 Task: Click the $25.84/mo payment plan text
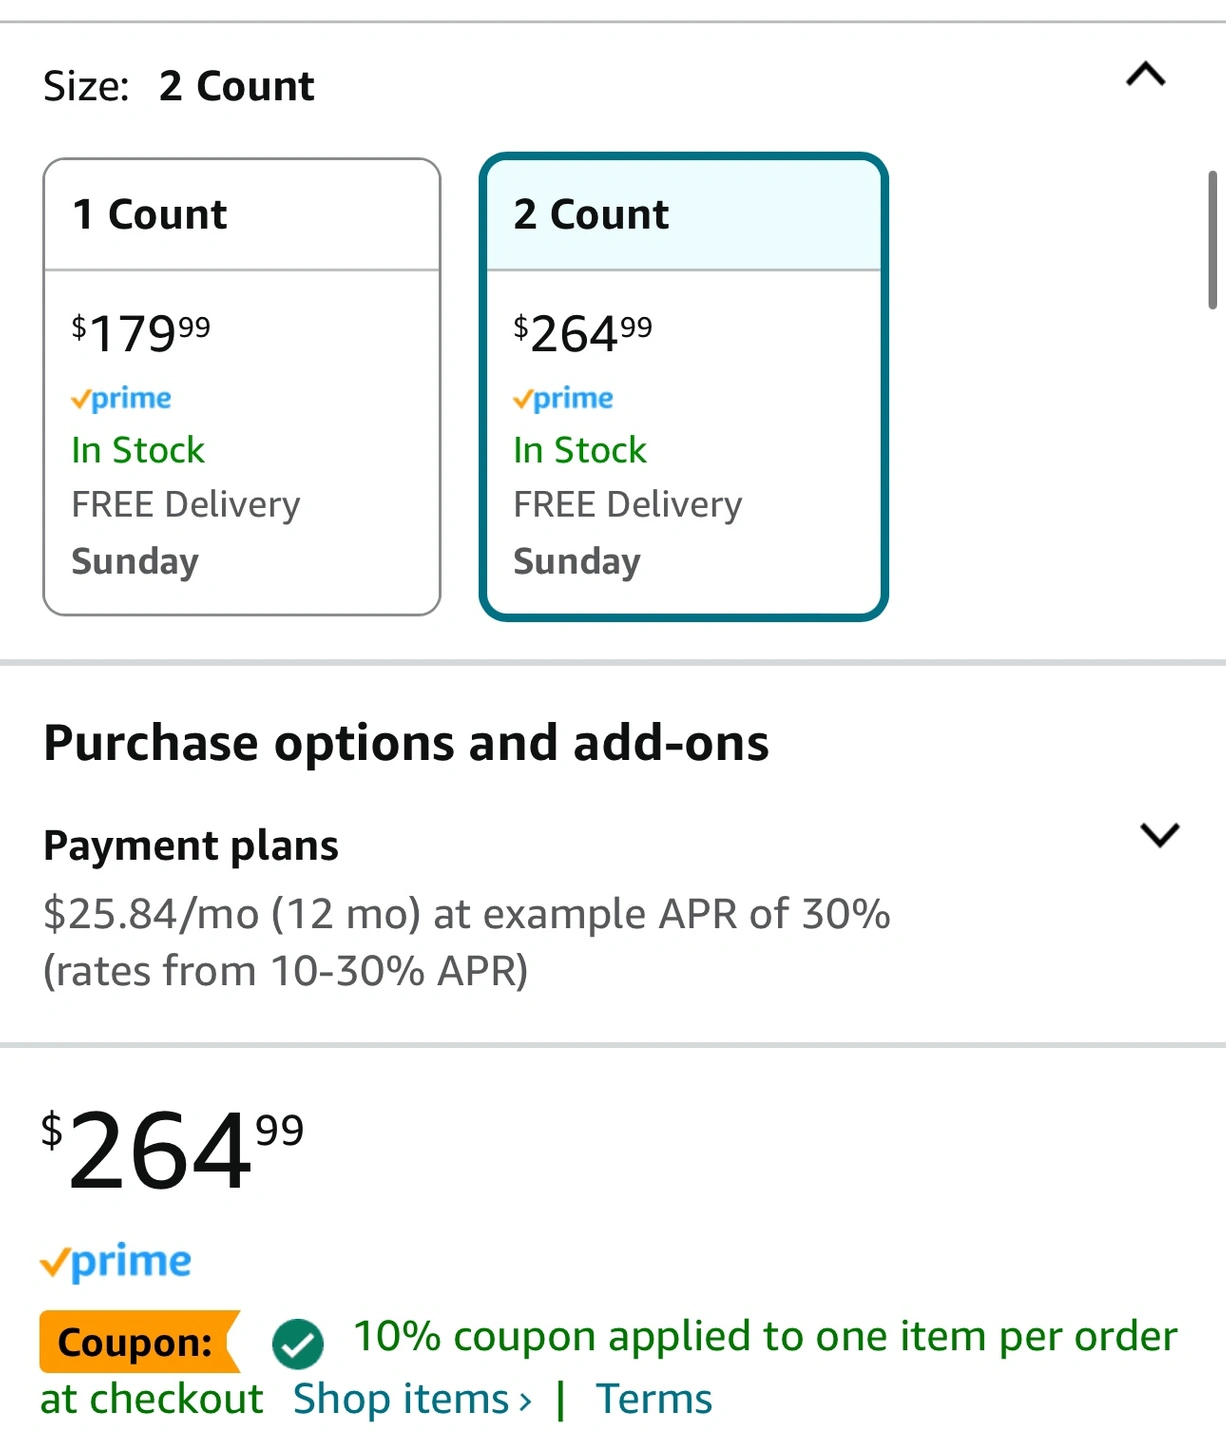[467, 942]
